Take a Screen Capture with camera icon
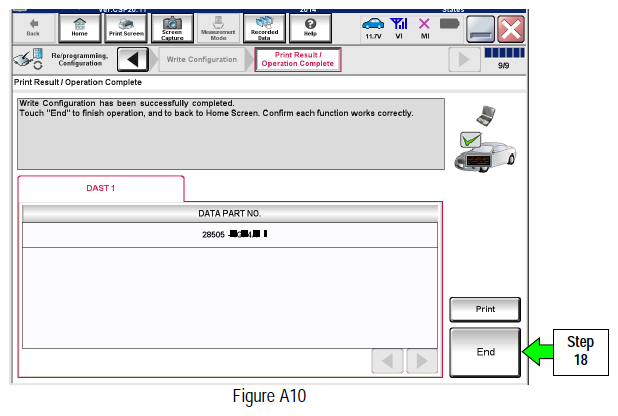The height and width of the screenshot is (416, 618). point(172,28)
